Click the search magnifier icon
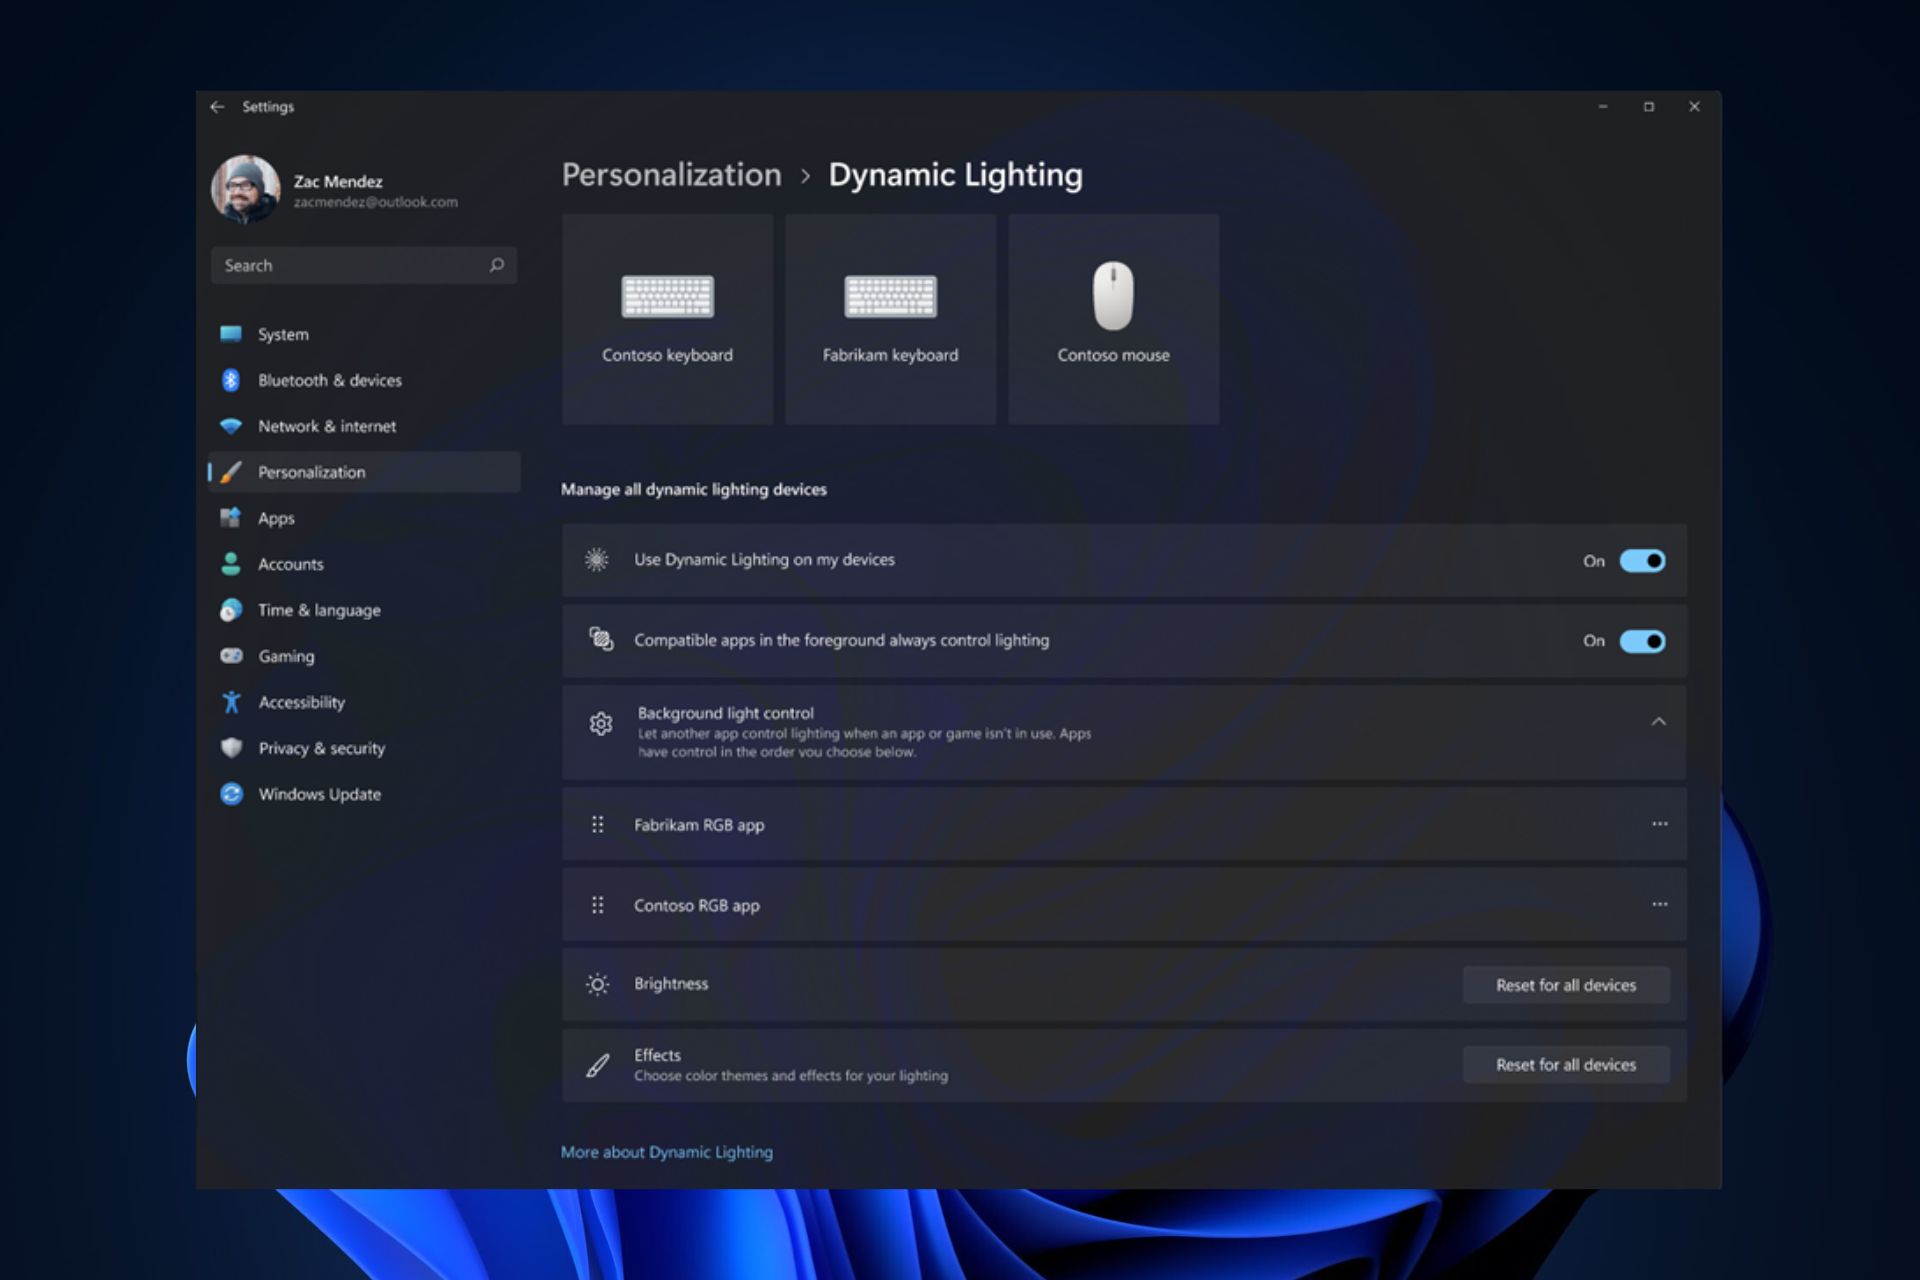 click(x=497, y=265)
